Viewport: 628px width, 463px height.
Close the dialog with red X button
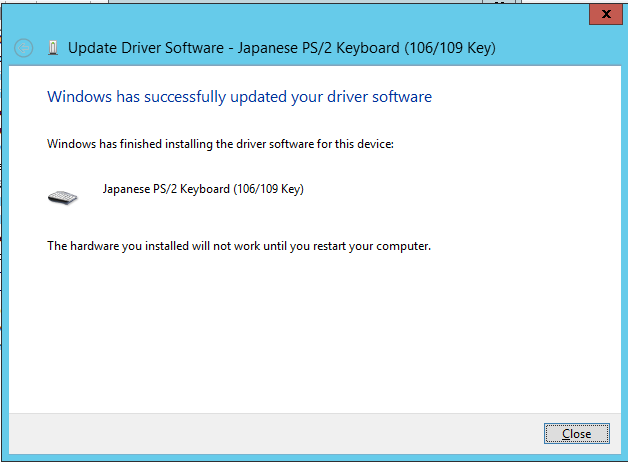point(606,14)
